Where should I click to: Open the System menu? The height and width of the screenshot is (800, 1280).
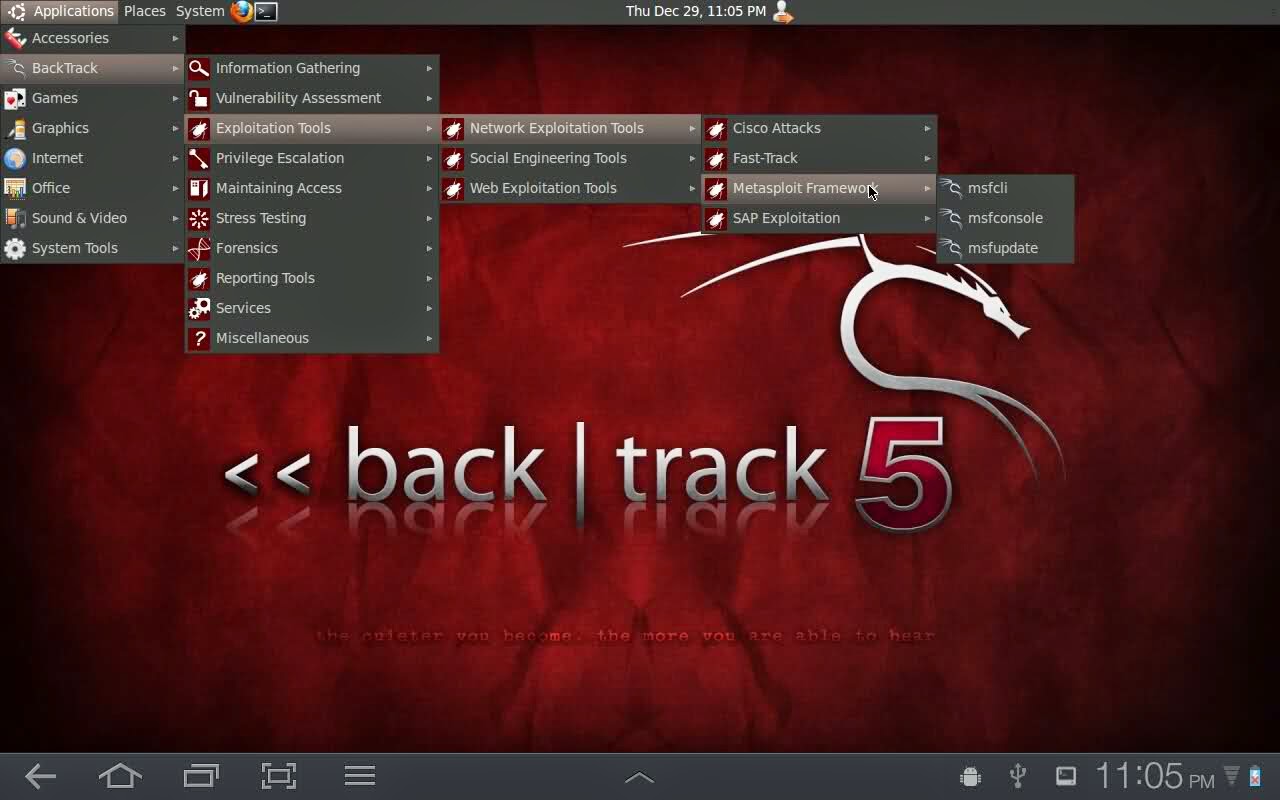tap(200, 11)
